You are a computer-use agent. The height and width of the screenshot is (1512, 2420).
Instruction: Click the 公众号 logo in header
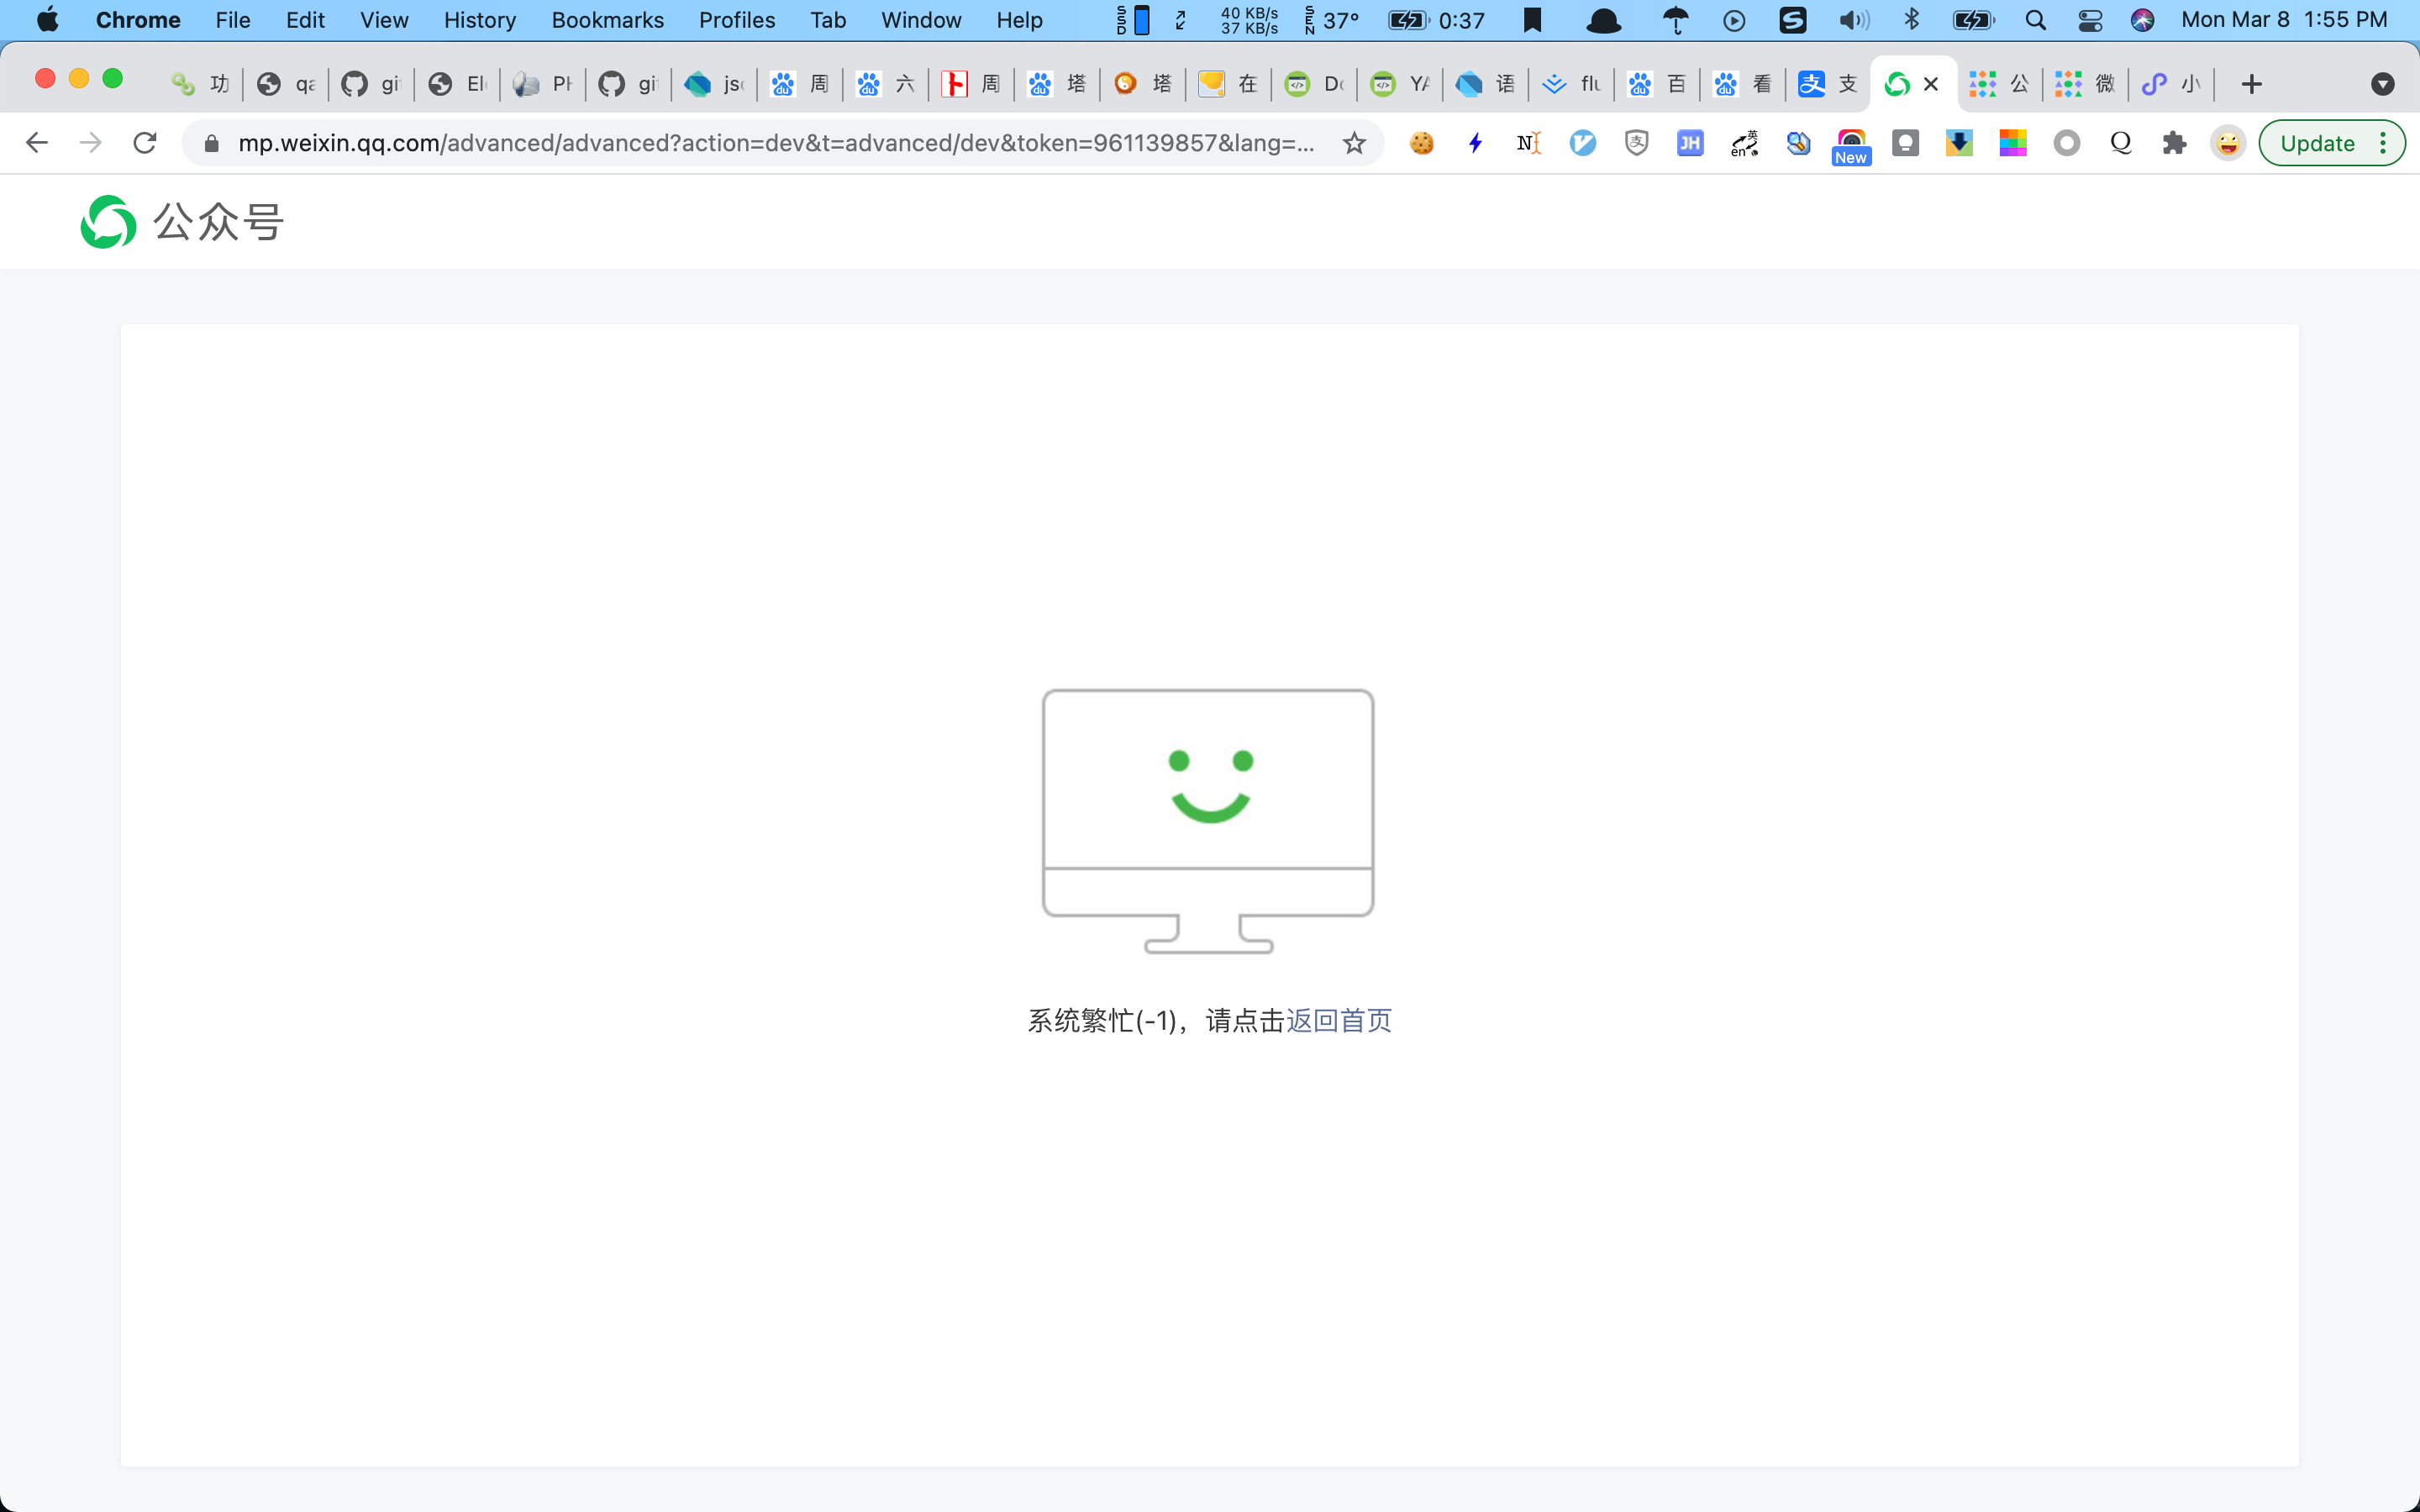pos(182,221)
